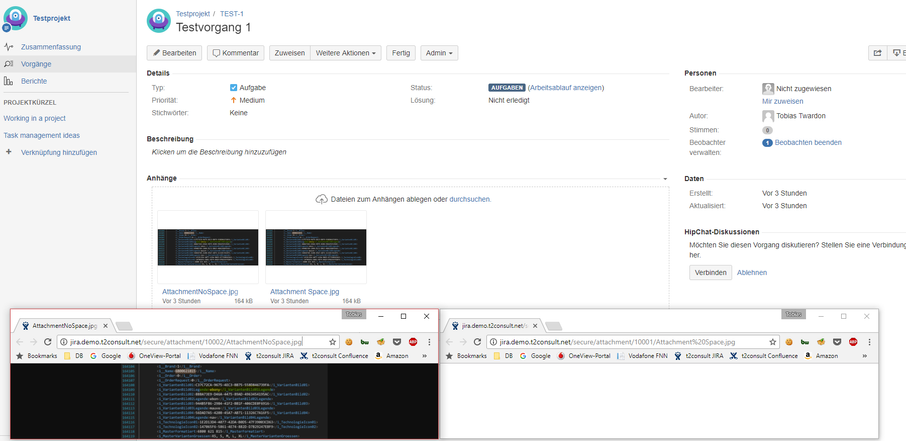Click the 'Arbeitsablauf anzeigen' link
Screen dimensions: 906x441
tap(566, 88)
